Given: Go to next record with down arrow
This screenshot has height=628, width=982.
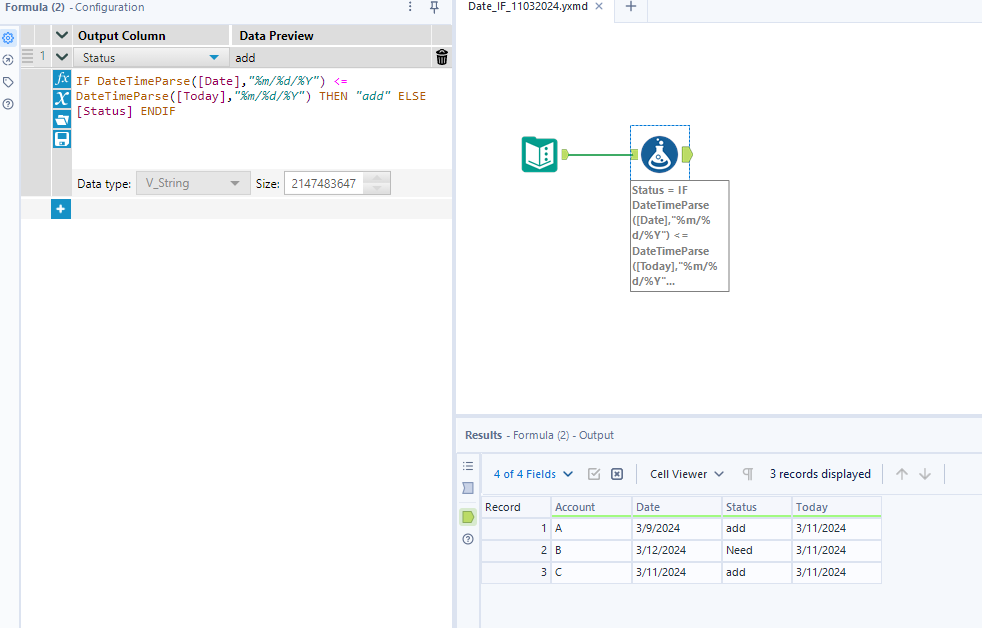Looking at the screenshot, I should tap(925, 474).
